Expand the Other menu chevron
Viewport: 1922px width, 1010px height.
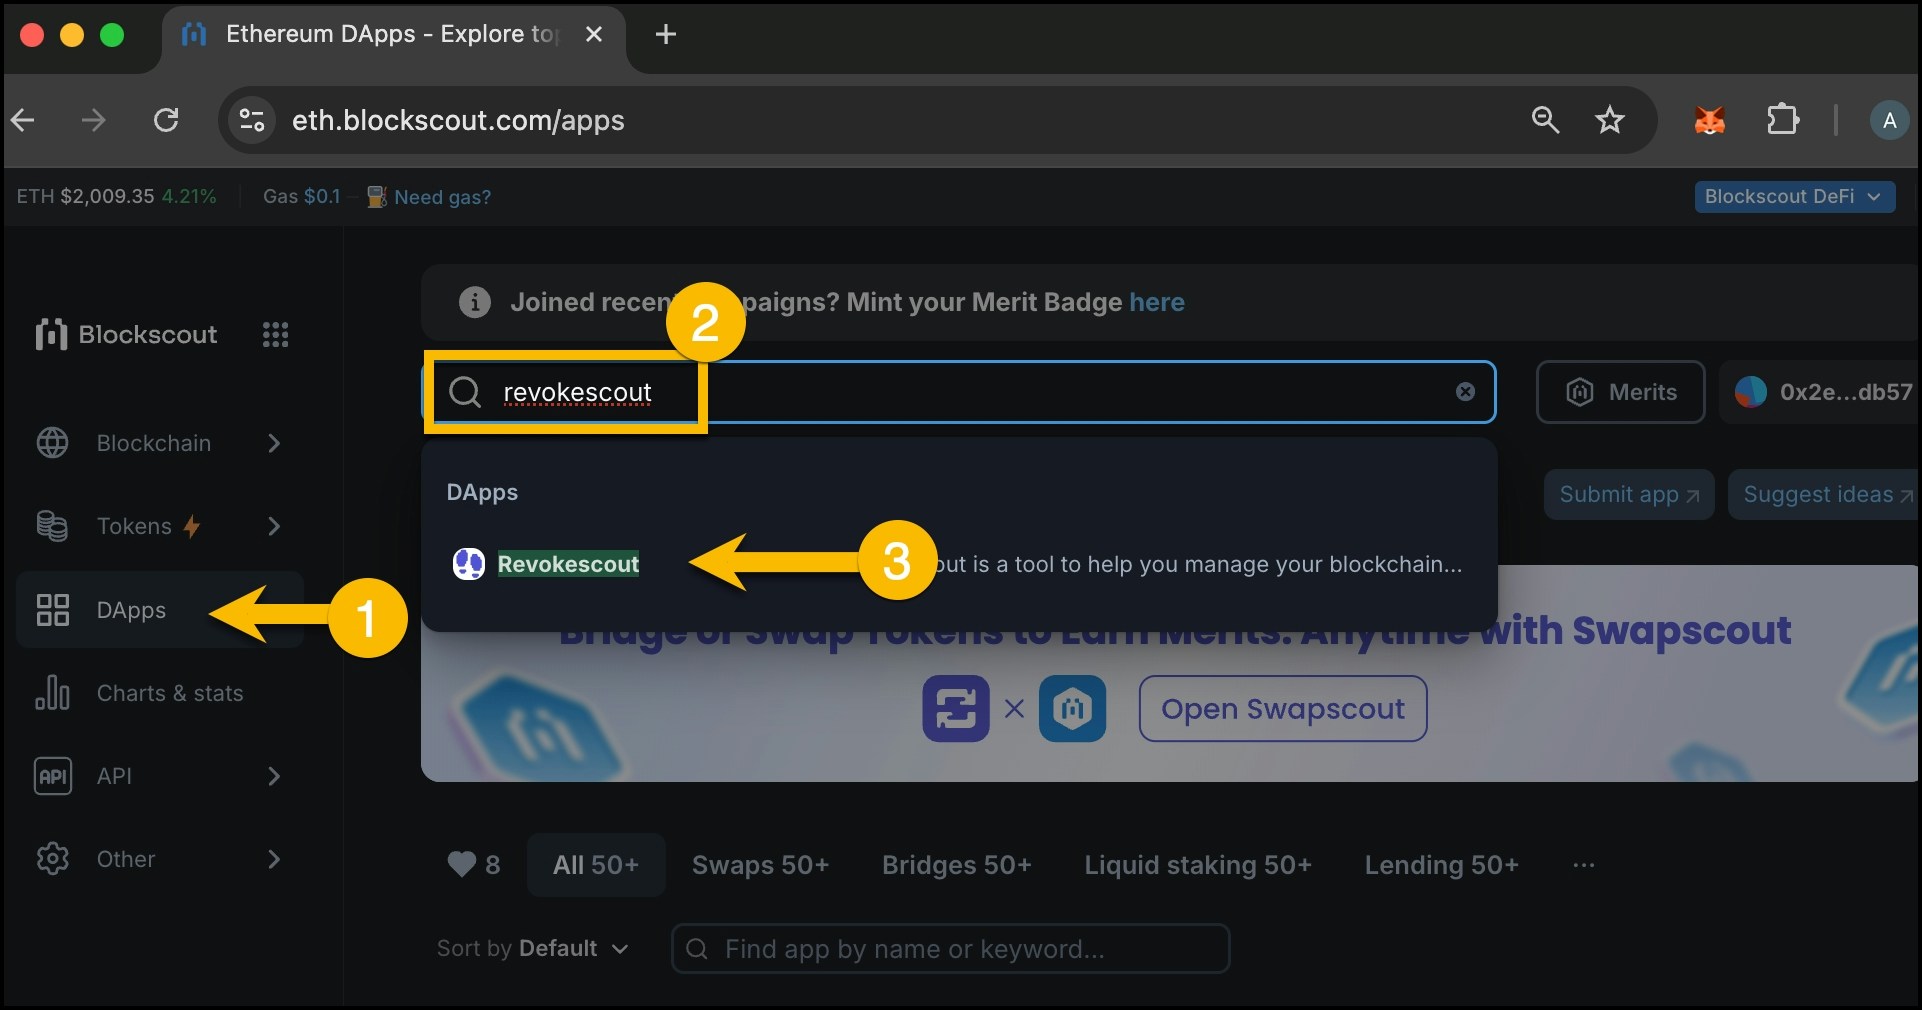pos(274,859)
